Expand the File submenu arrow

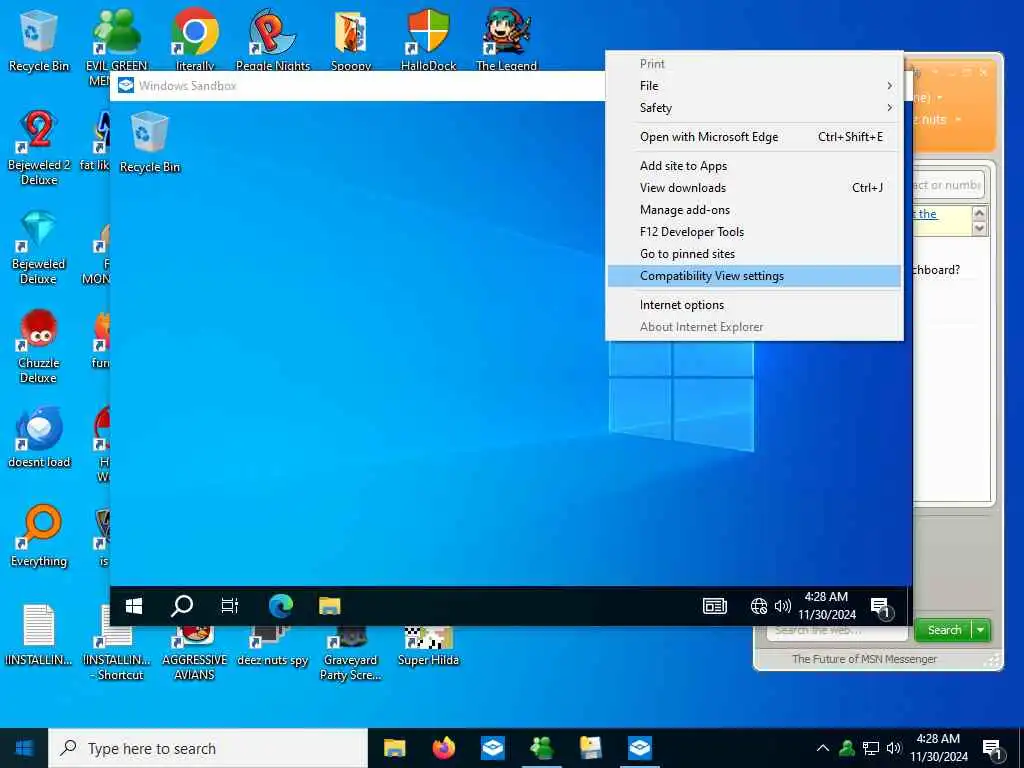click(x=889, y=86)
